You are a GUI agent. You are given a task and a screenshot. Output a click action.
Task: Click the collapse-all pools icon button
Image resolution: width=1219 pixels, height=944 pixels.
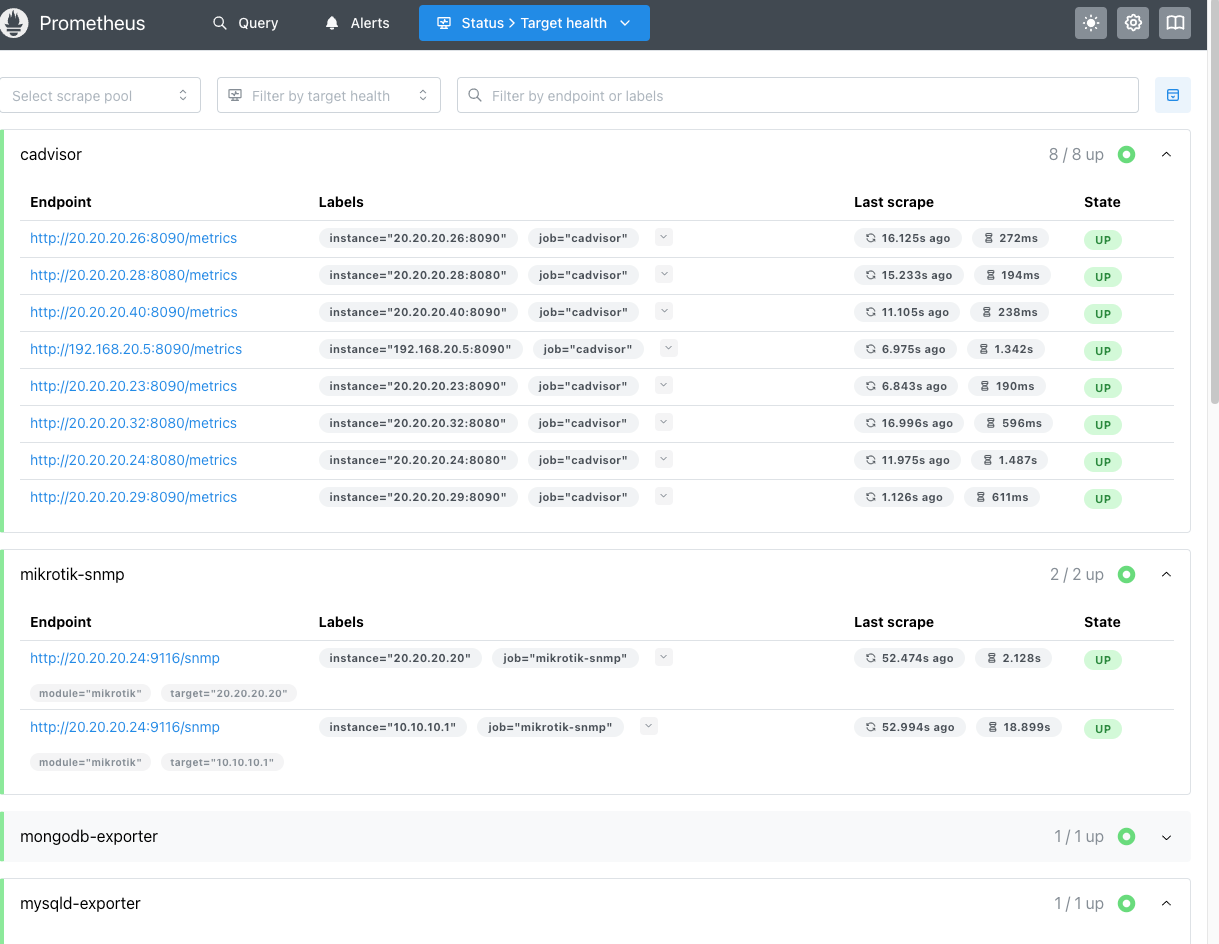coord(1173,95)
